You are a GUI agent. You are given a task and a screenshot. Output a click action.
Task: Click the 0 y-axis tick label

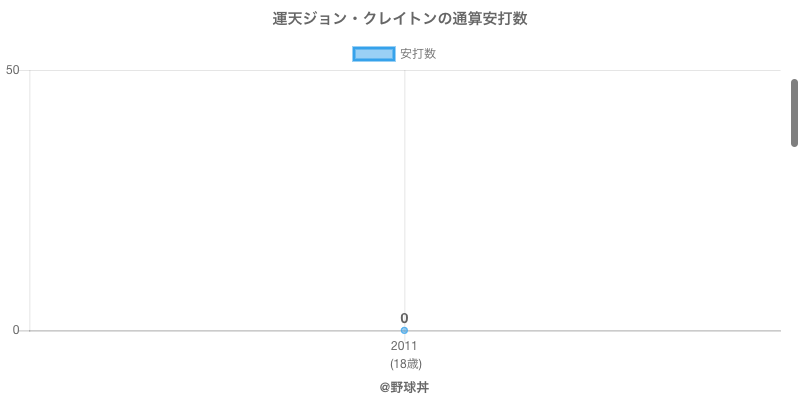point(16,330)
